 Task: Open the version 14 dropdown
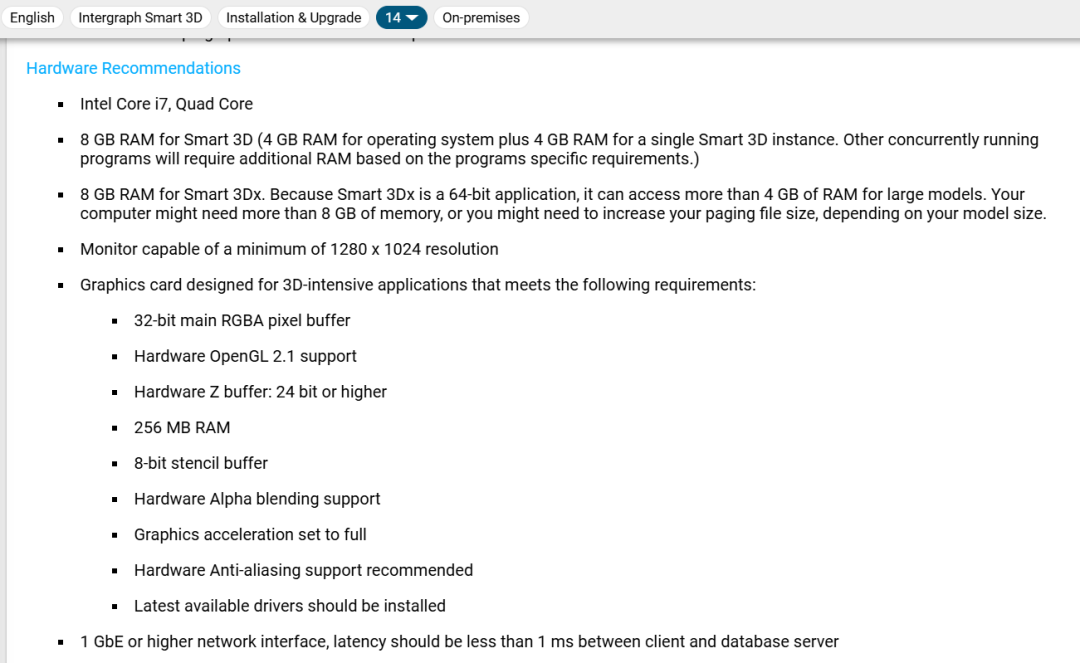[402, 18]
